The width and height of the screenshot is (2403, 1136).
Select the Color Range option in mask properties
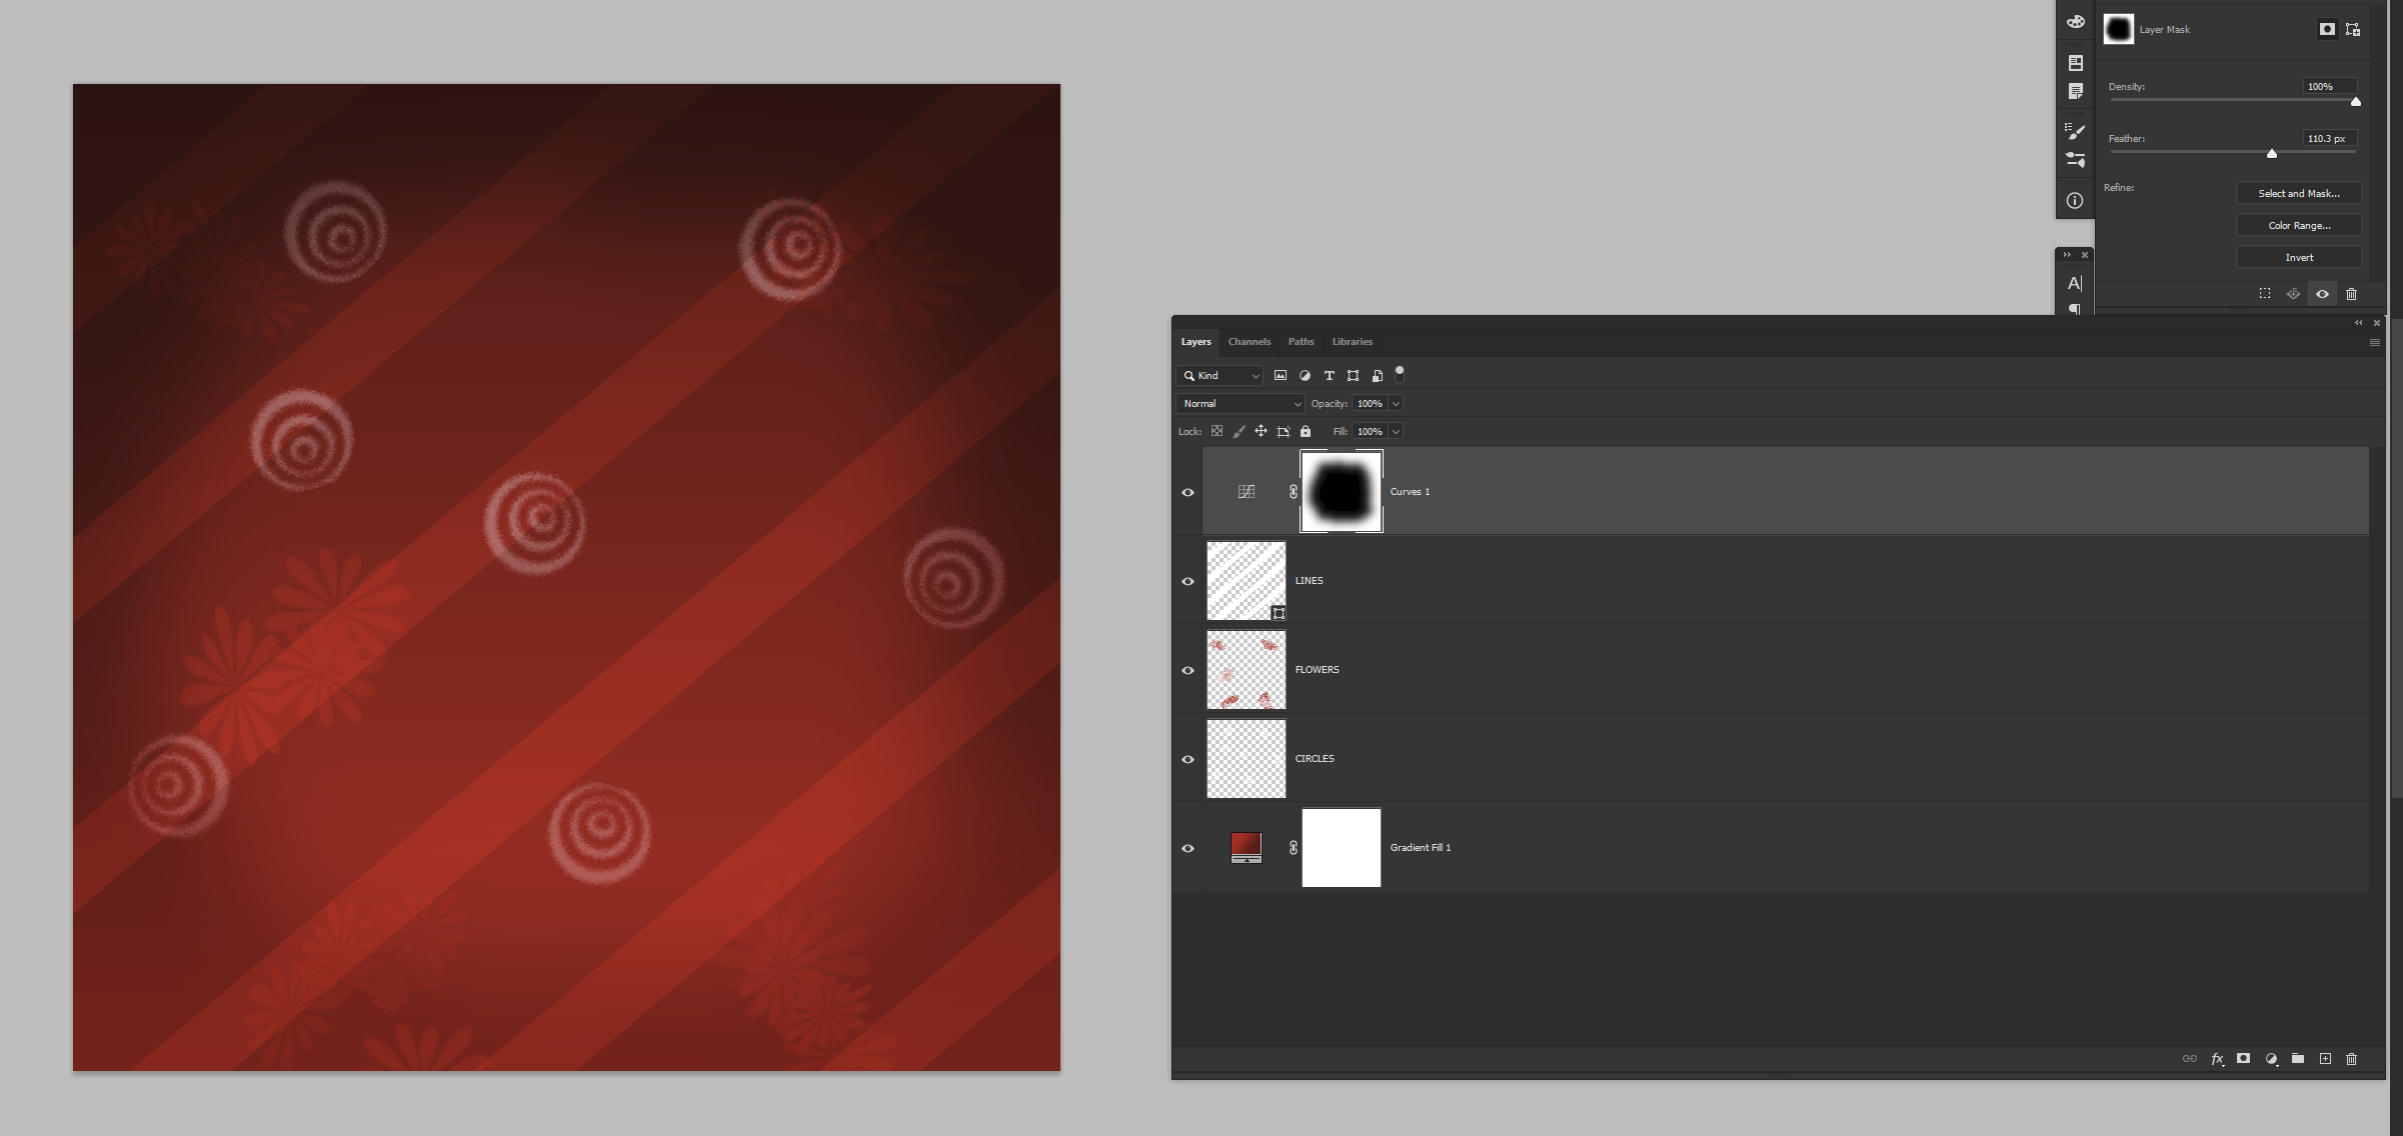click(x=2297, y=225)
